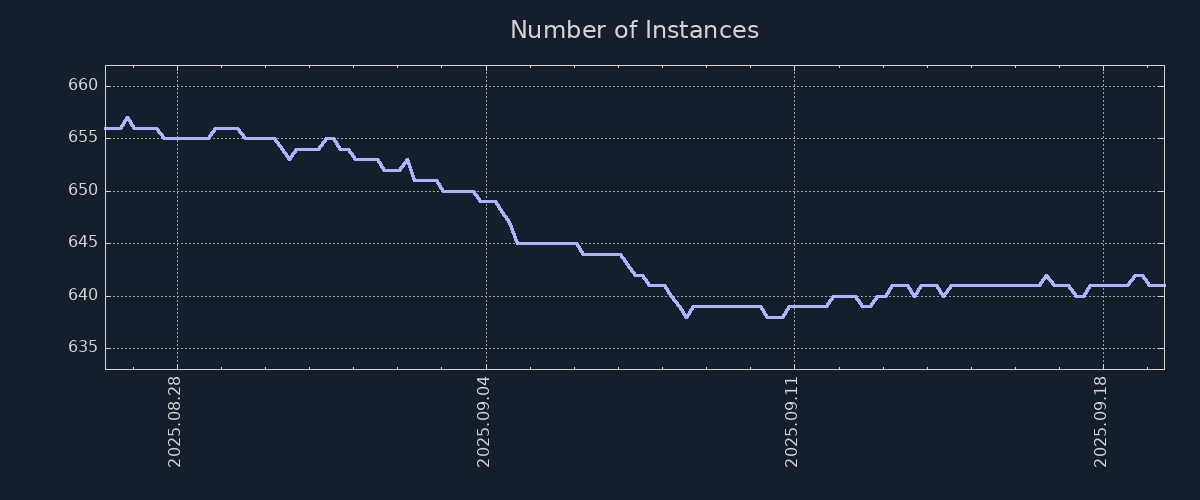Select the 2025.09.04 x-axis date label
1200x500 pixels.
click(484, 421)
